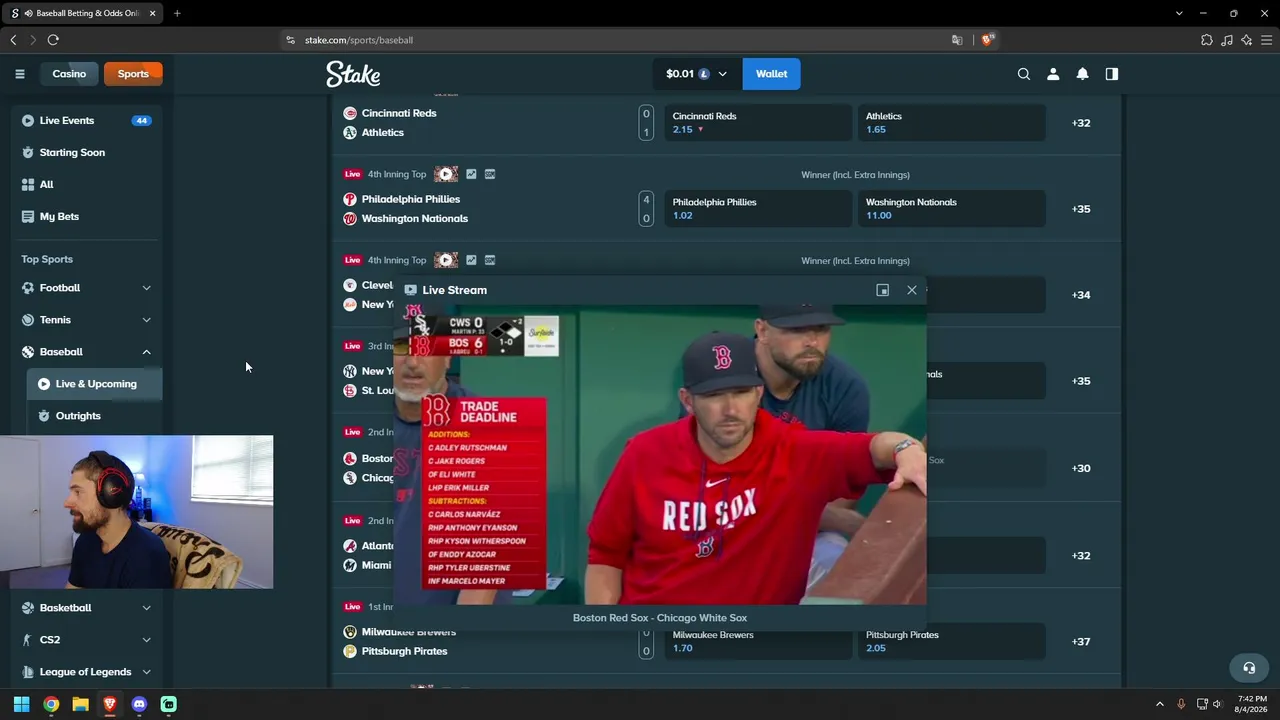Open the $0.01 balance currency dropdown
Viewport: 1280px width, 720px height.
[697, 74]
